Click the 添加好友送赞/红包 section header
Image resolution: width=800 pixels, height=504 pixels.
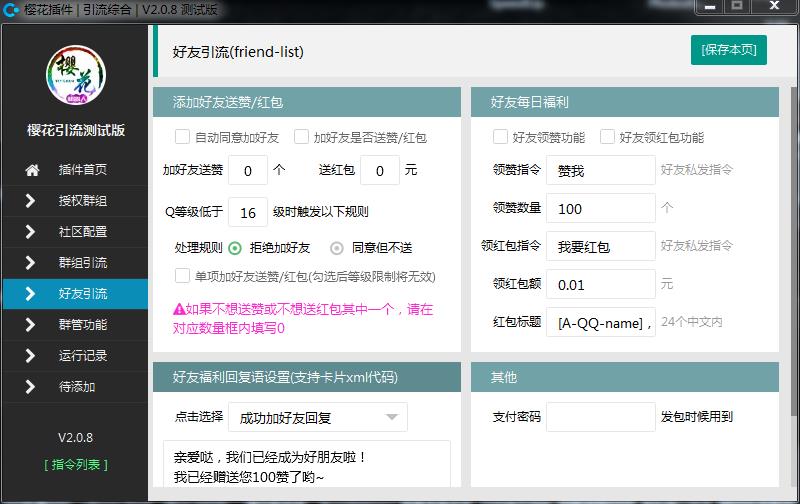click(x=307, y=102)
